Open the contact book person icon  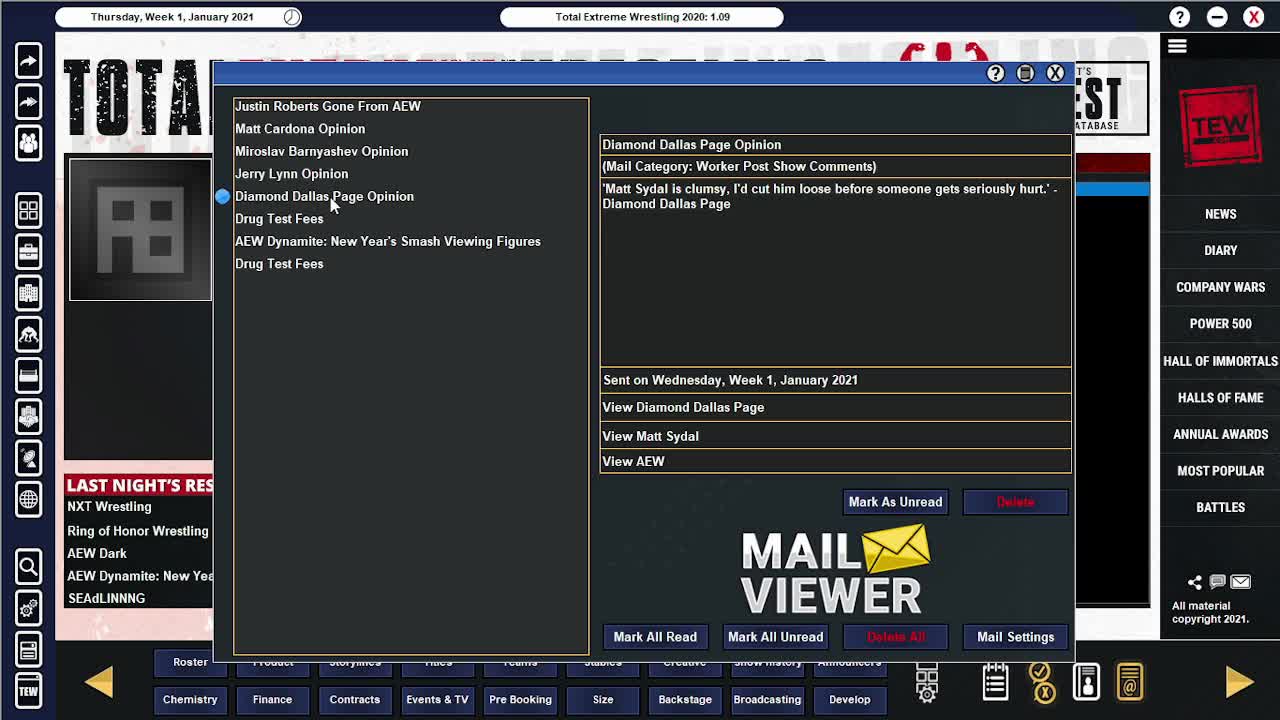1086,682
